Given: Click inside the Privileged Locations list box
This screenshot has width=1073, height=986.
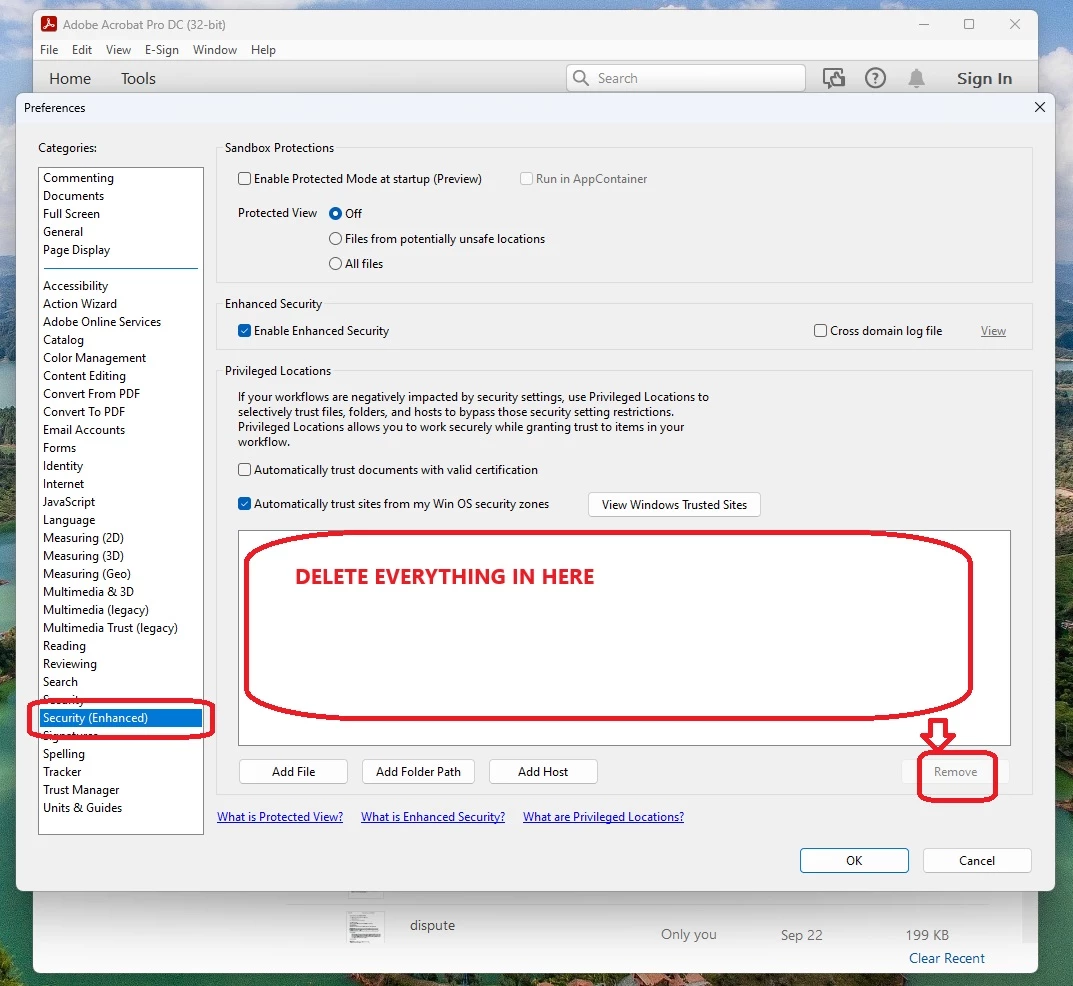Looking at the screenshot, I should [624, 638].
